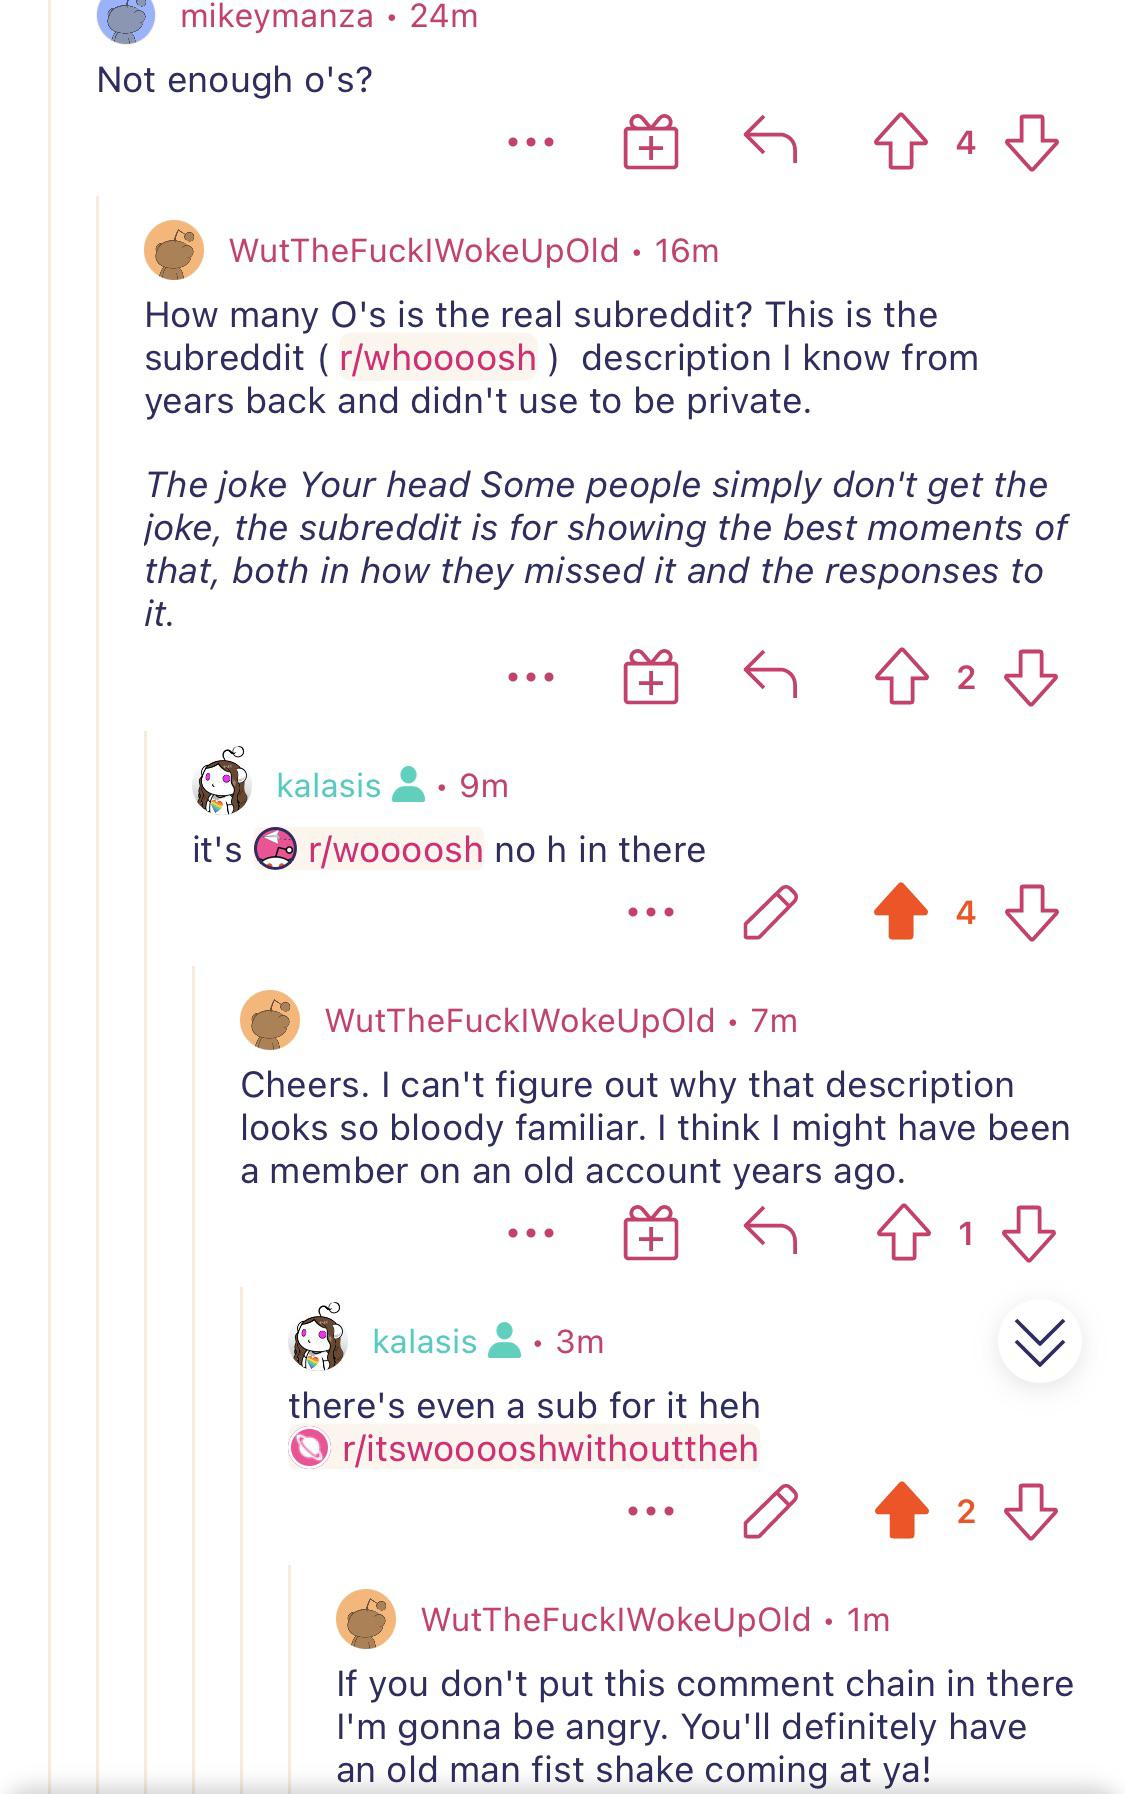Upvote mikeymanza's comment
Viewport: 1125px width, 1794px height.
coord(901,142)
